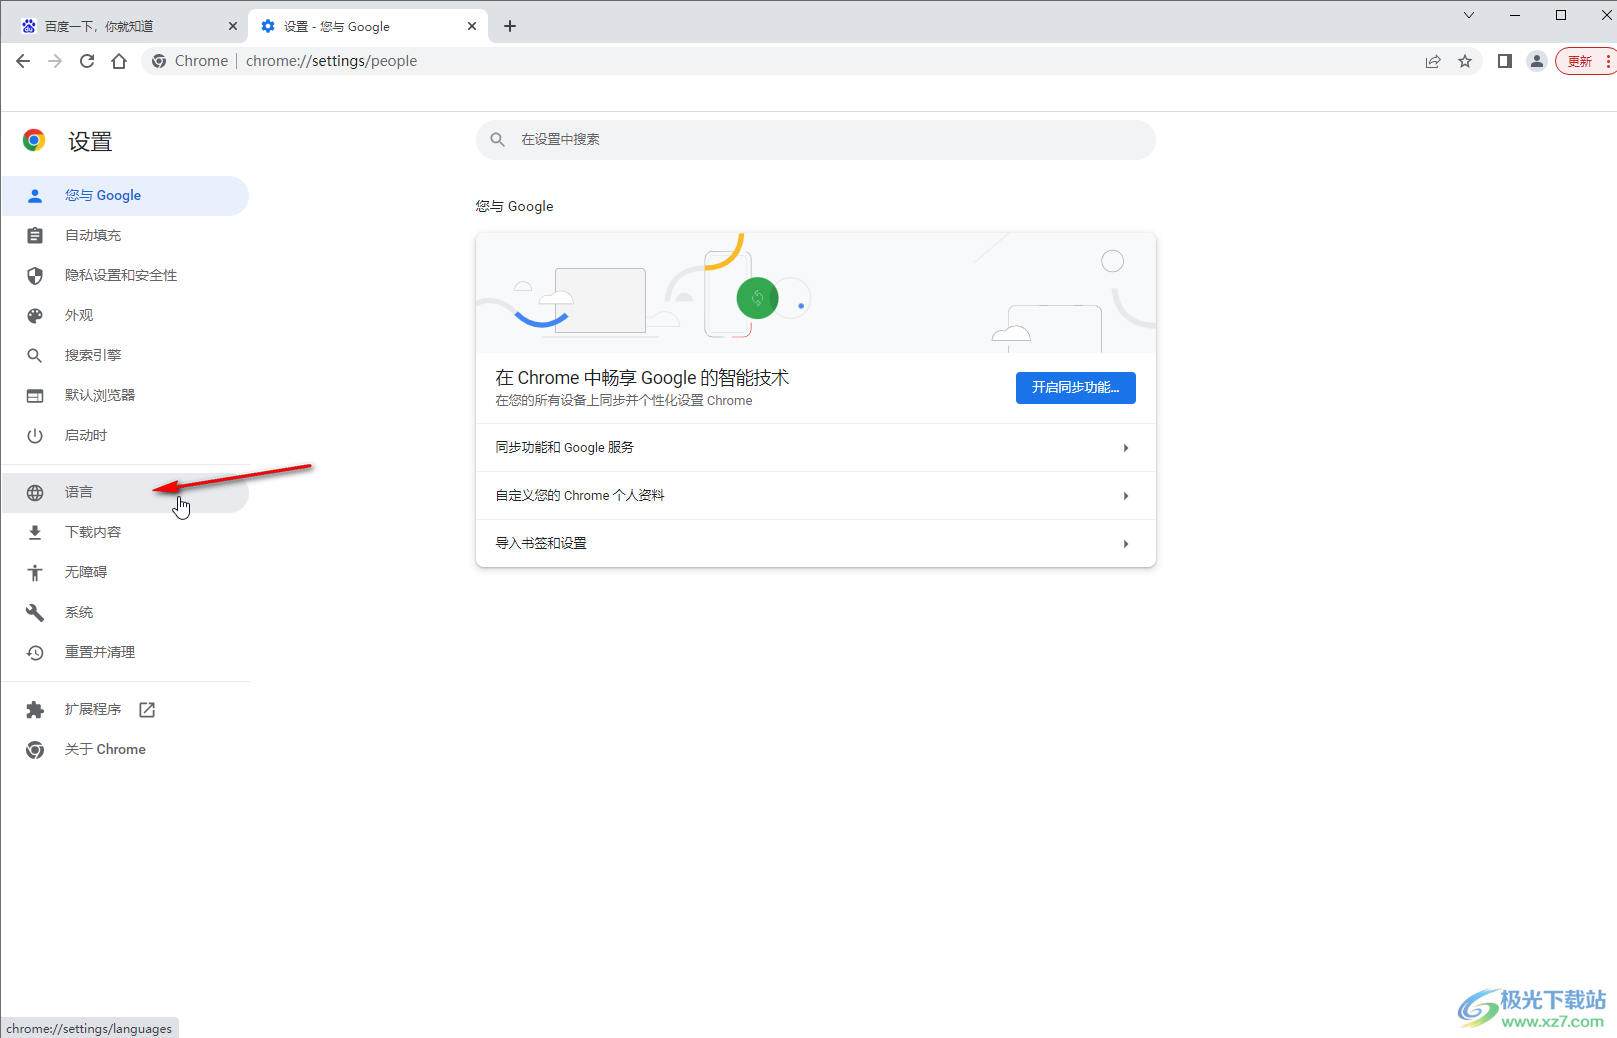This screenshot has height=1038, width=1617.
Task: Select 您与 Google in sidebar
Action: (x=125, y=196)
